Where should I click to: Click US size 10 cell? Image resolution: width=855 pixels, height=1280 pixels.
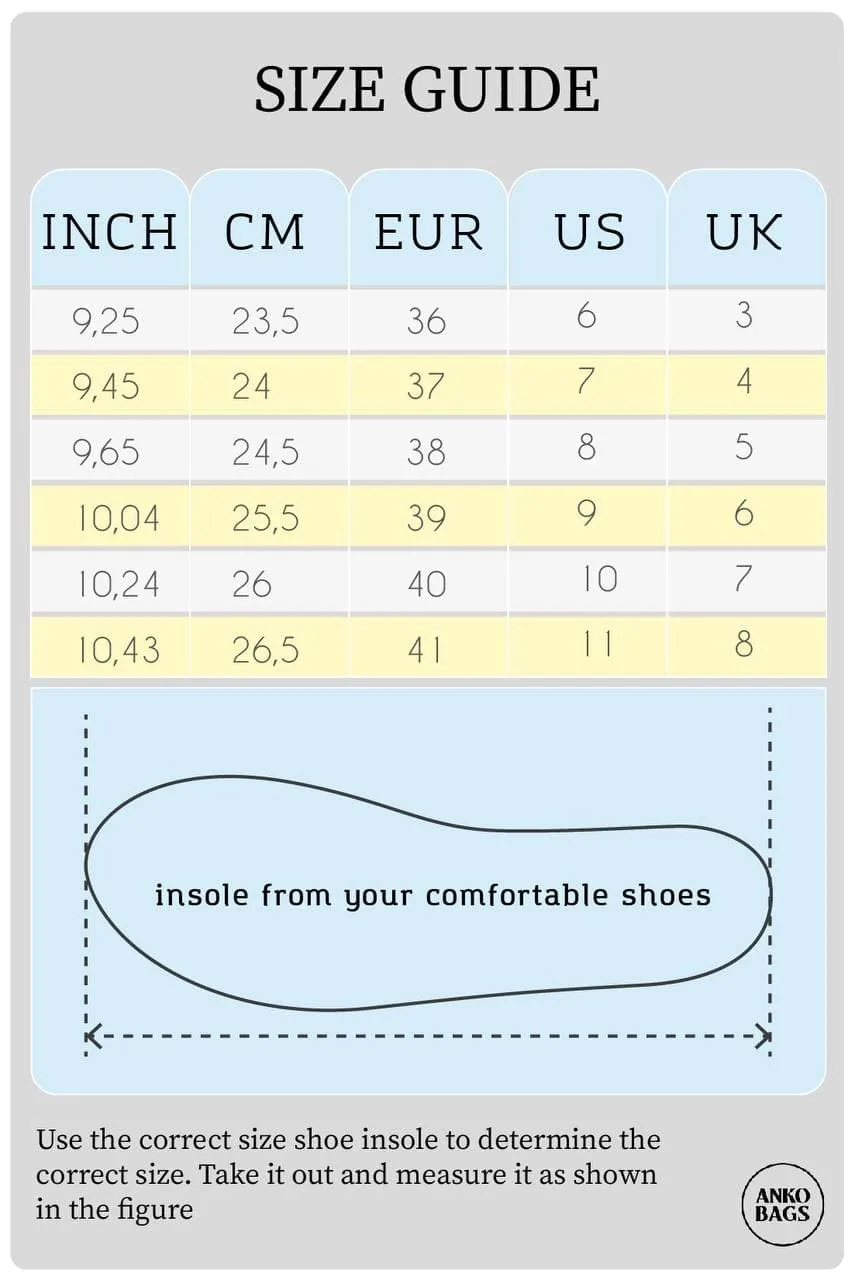[600, 579]
